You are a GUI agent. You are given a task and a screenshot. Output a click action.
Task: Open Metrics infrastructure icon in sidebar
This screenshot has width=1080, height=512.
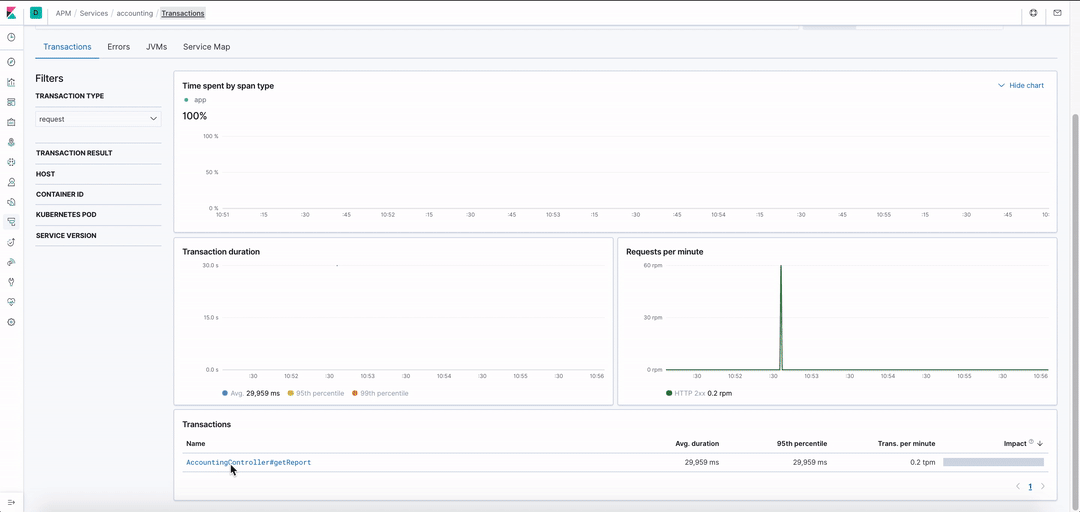pos(11,182)
